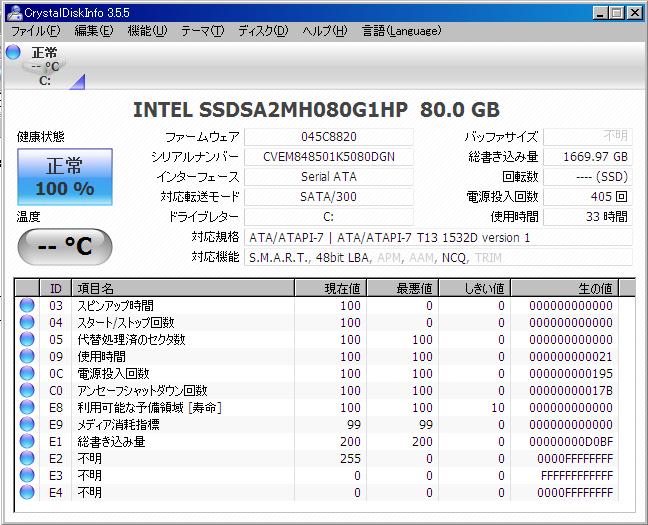Image resolution: width=648 pixels, height=525 pixels.
Task: Click the status orb for row 05 代替処理済のセクタ数
Action: 27,339
